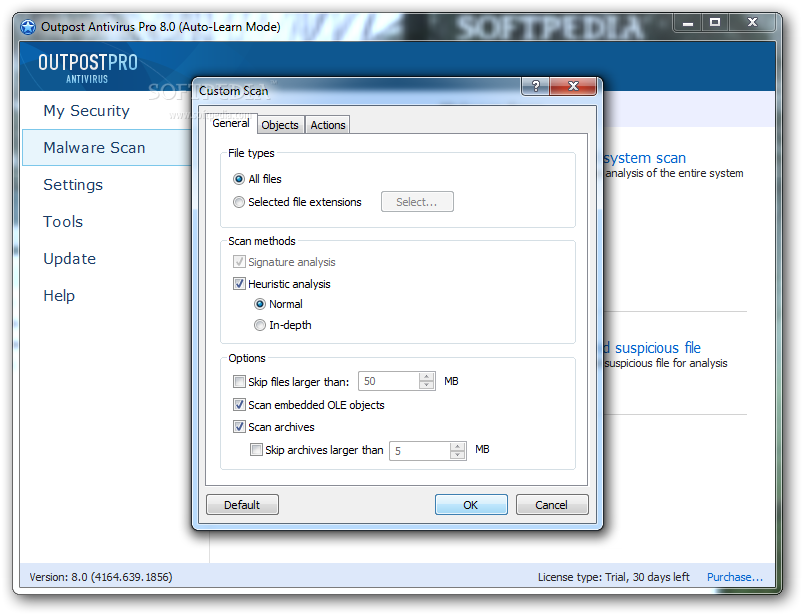803x615 pixels.
Task: Switch to the General tab
Action: (231, 123)
